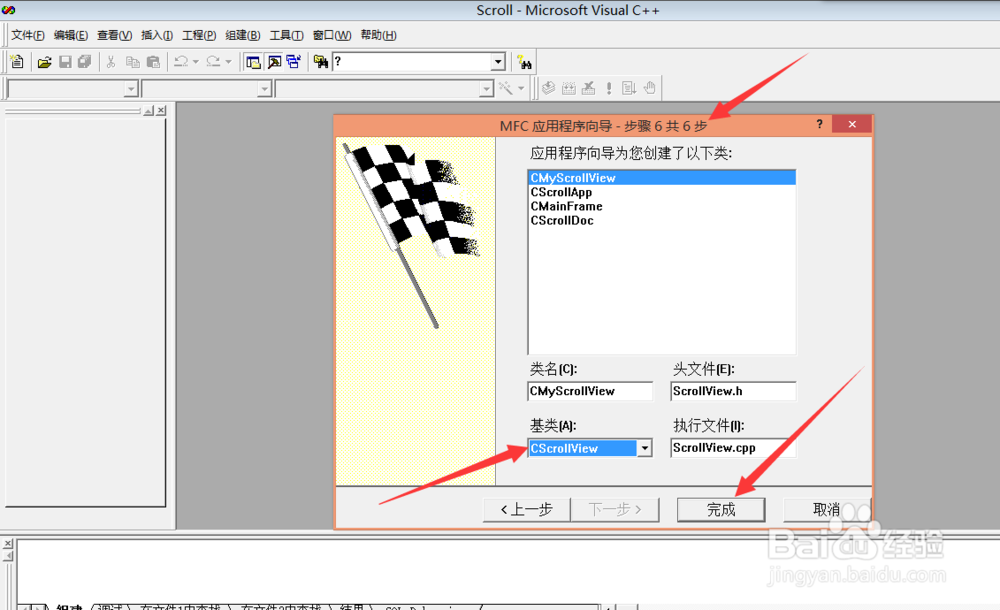Click the Find text input box
The image size is (1000, 610).
(412, 62)
